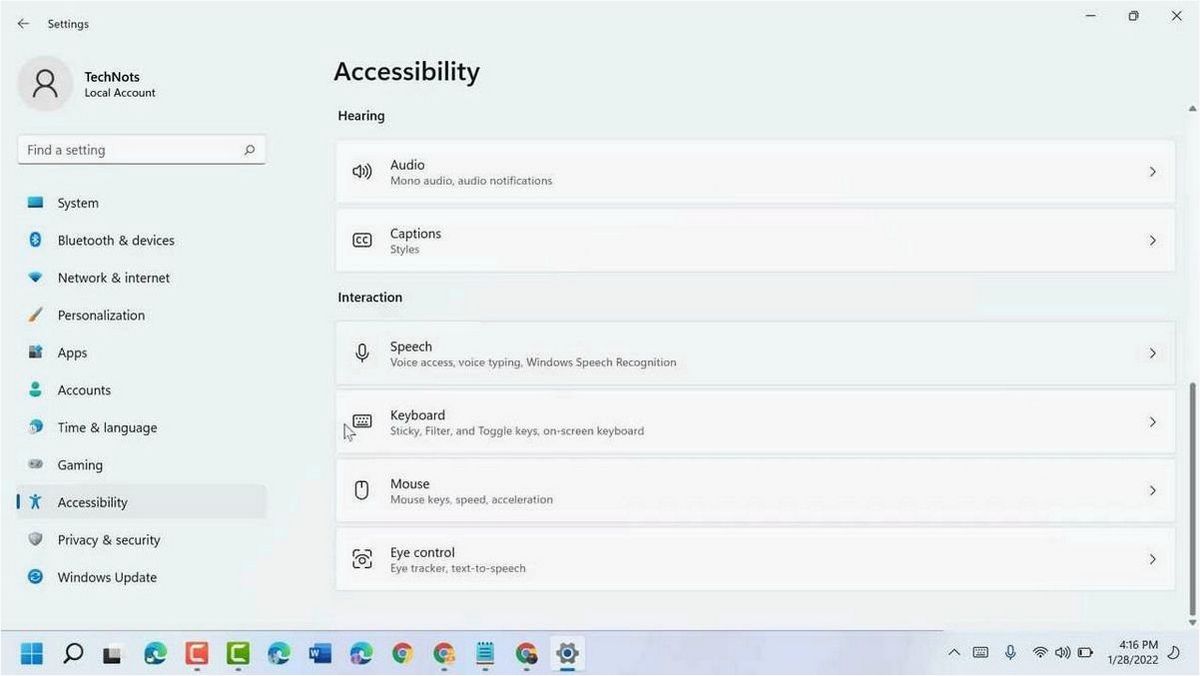
Task: Expand Audio settings chevron
Action: coord(1152,172)
